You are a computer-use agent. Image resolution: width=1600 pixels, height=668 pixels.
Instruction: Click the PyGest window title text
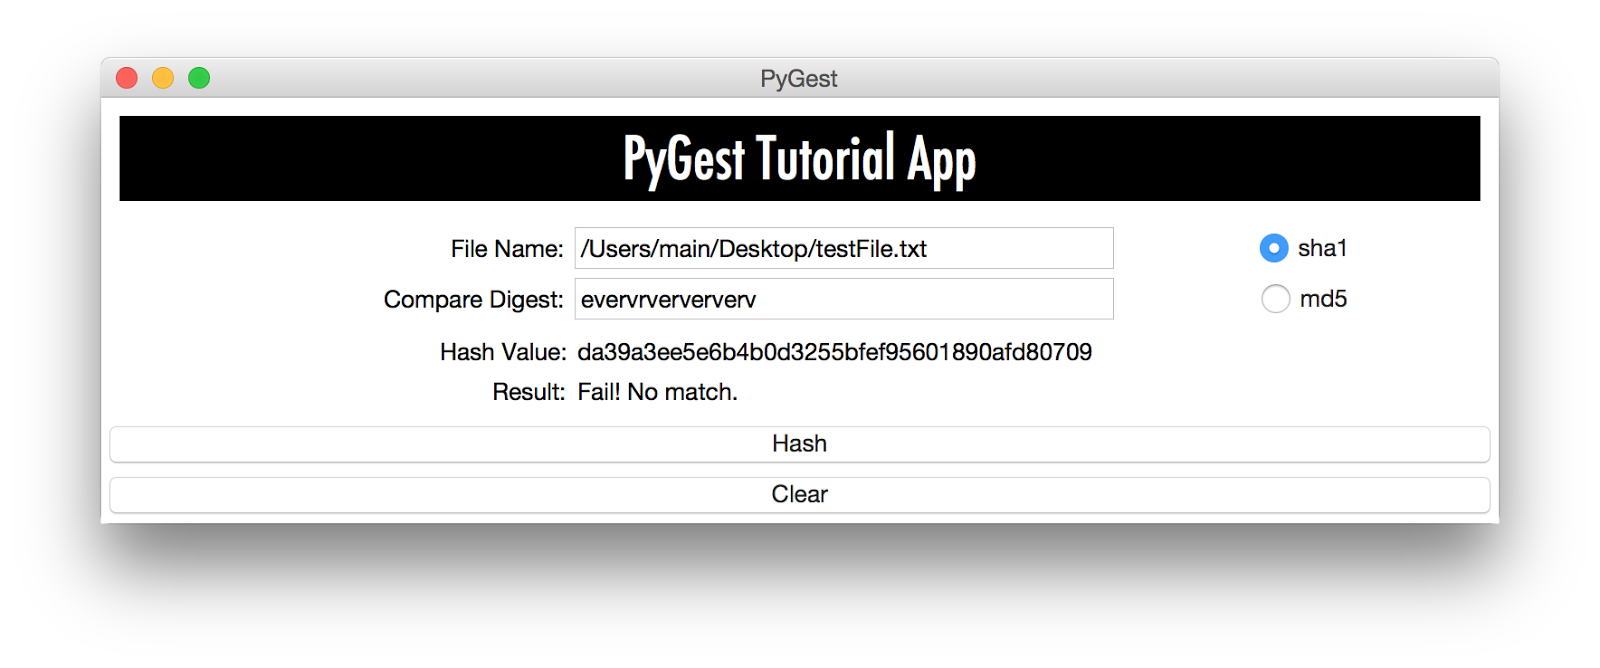coord(799,78)
